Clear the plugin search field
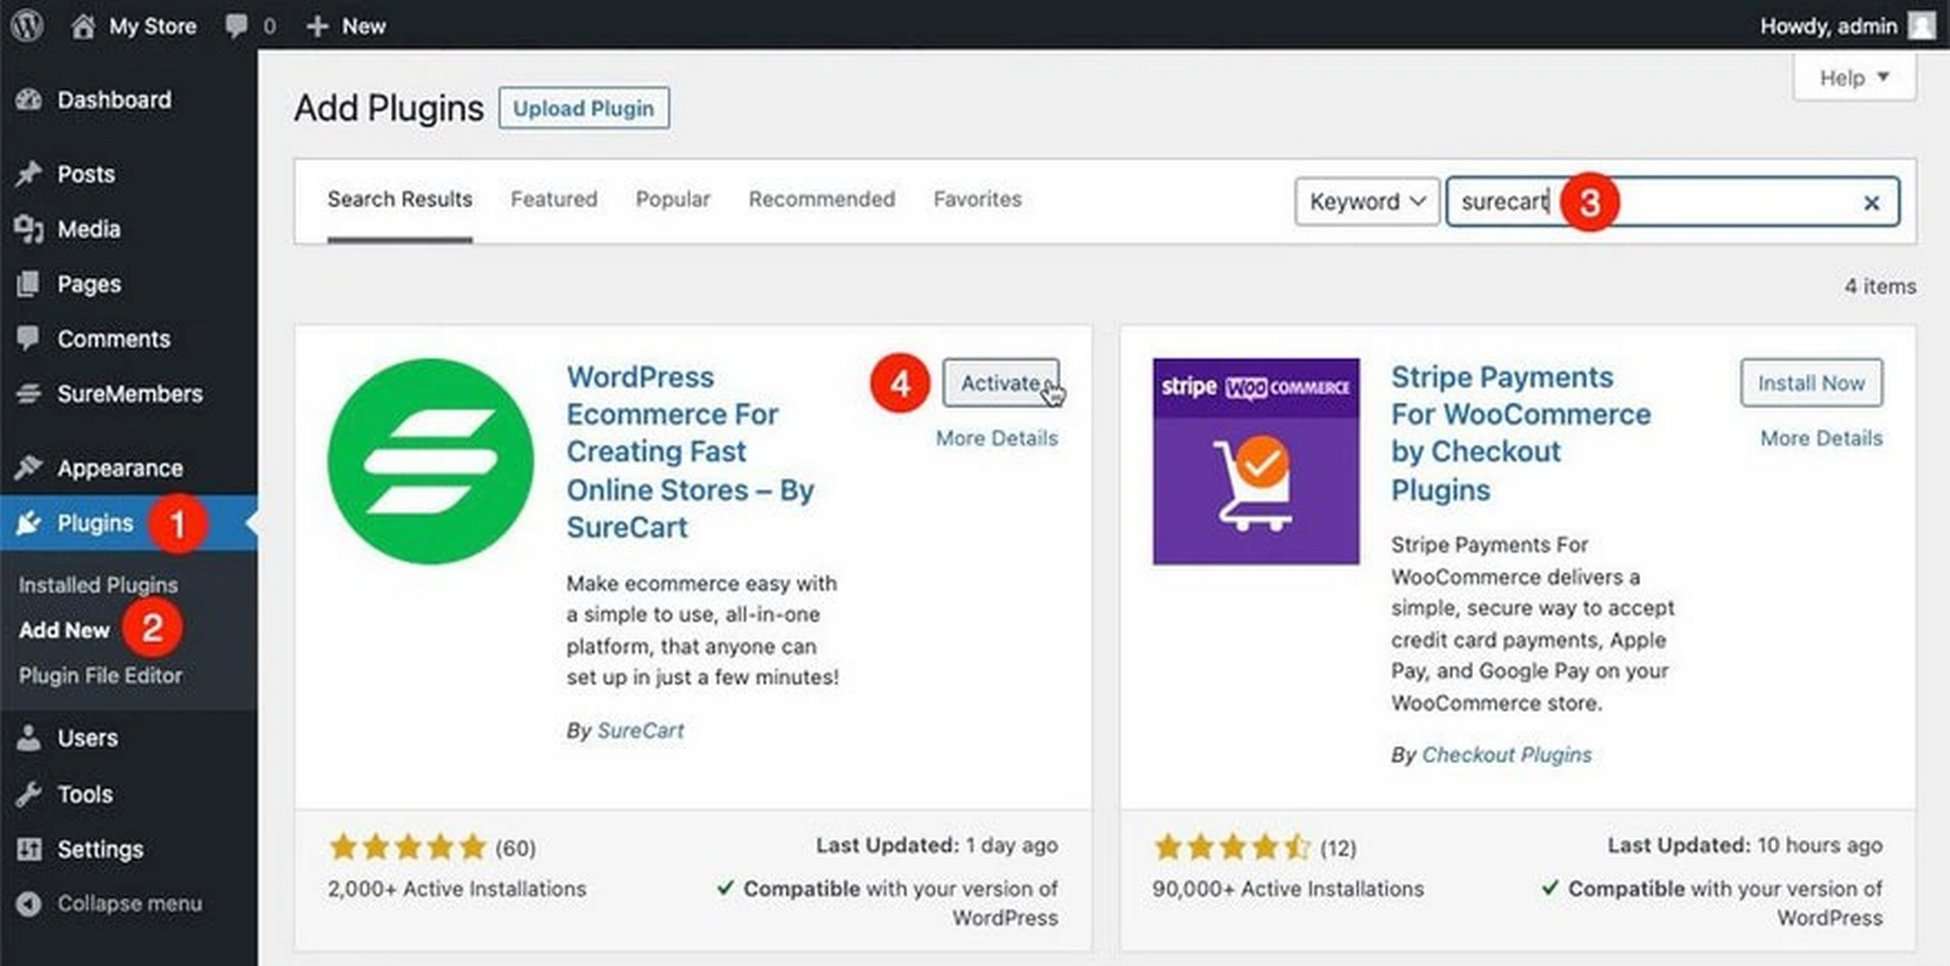 point(1871,203)
